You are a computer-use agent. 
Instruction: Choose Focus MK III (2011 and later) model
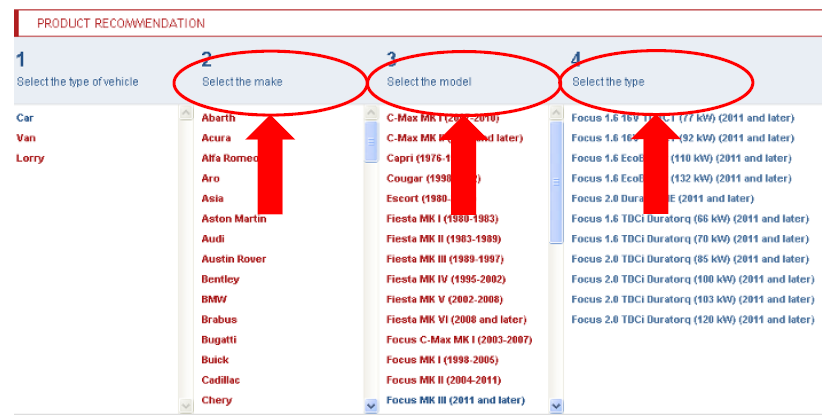455,400
